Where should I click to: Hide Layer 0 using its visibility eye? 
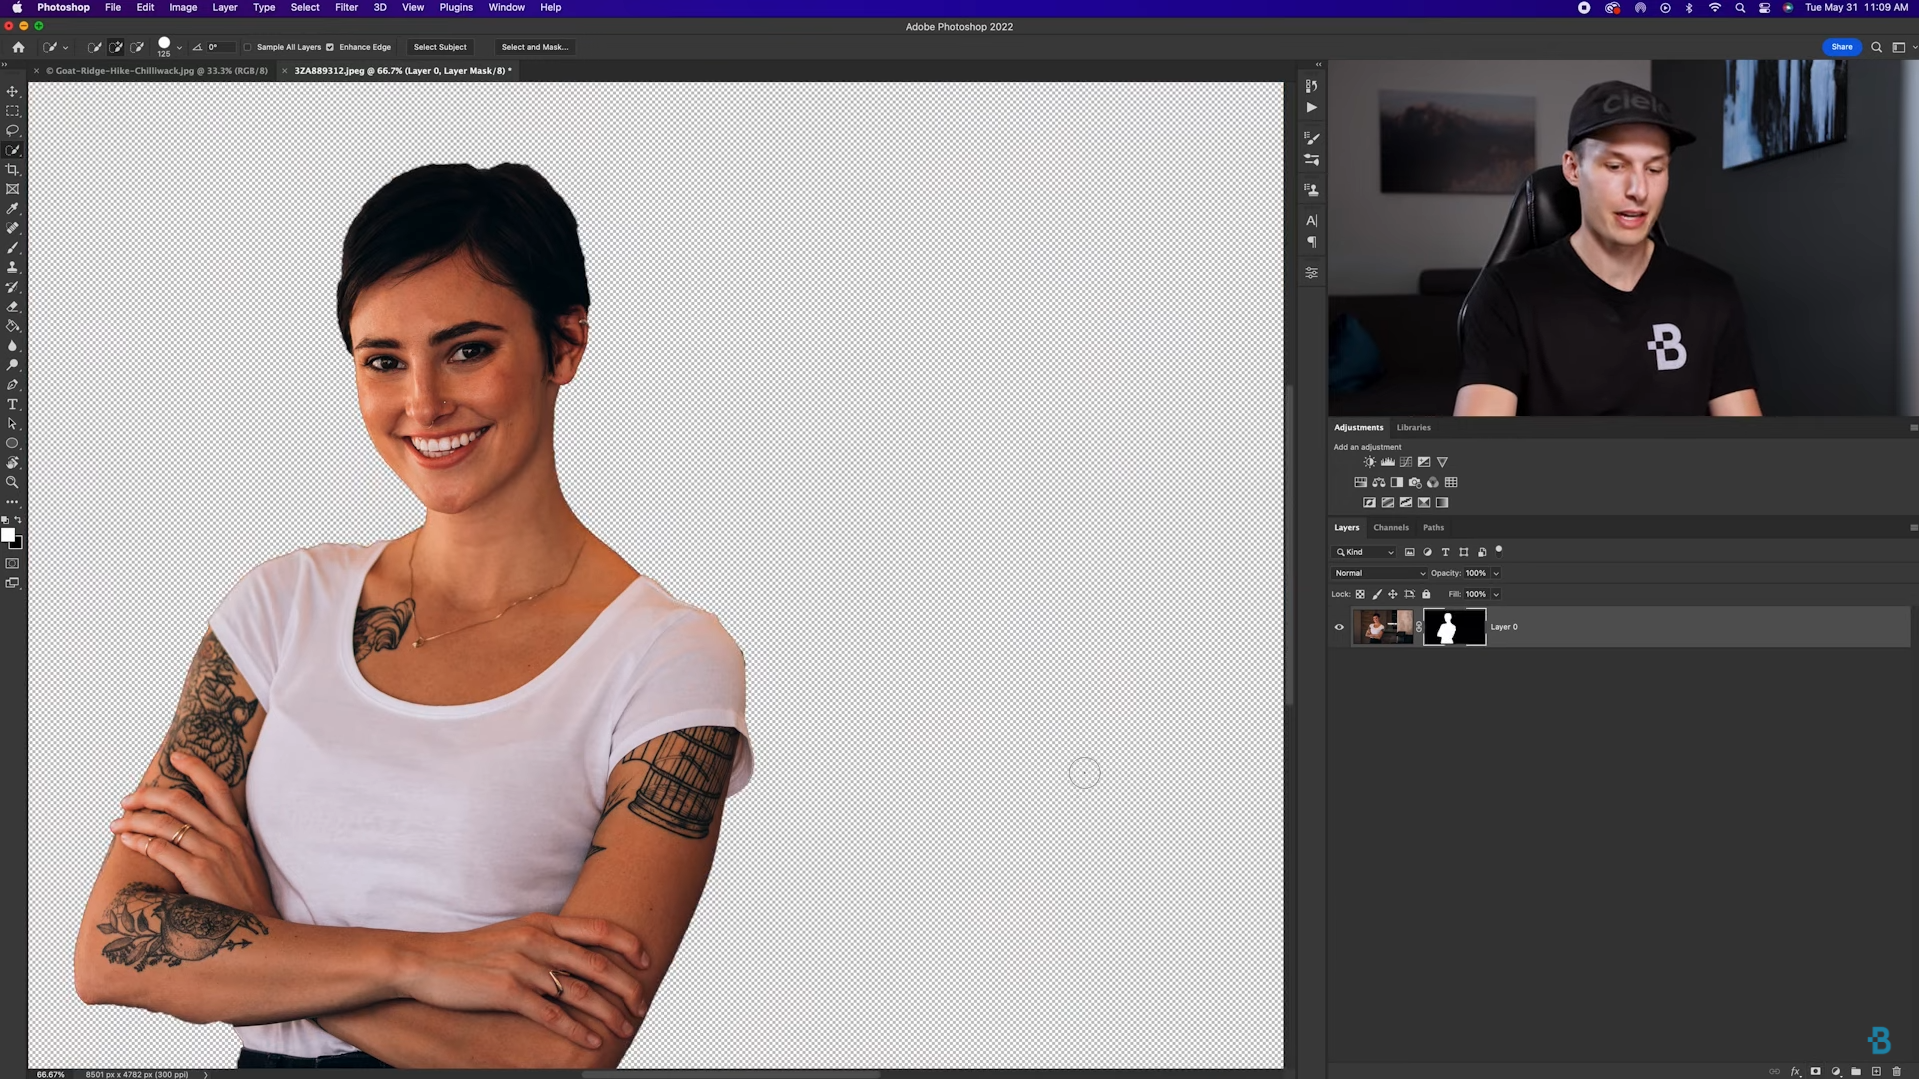tap(1338, 626)
